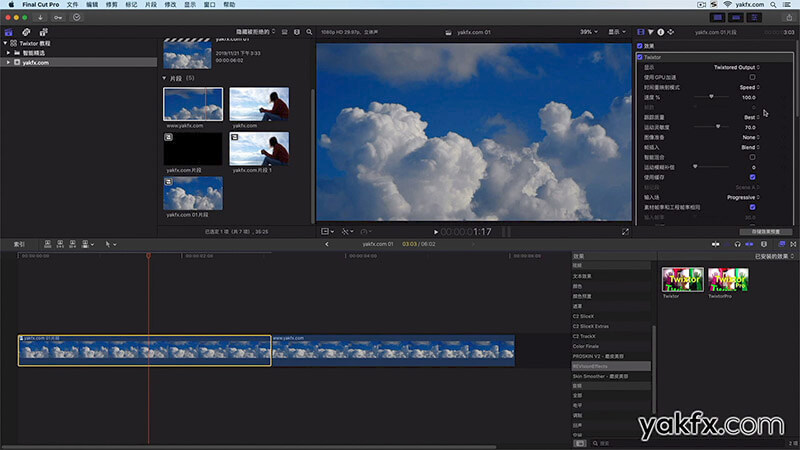The image size is (800, 450).
Task: Toggle the 效果 master checkbox in inspector
Action: pyautogui.click(x=640, y=46)
